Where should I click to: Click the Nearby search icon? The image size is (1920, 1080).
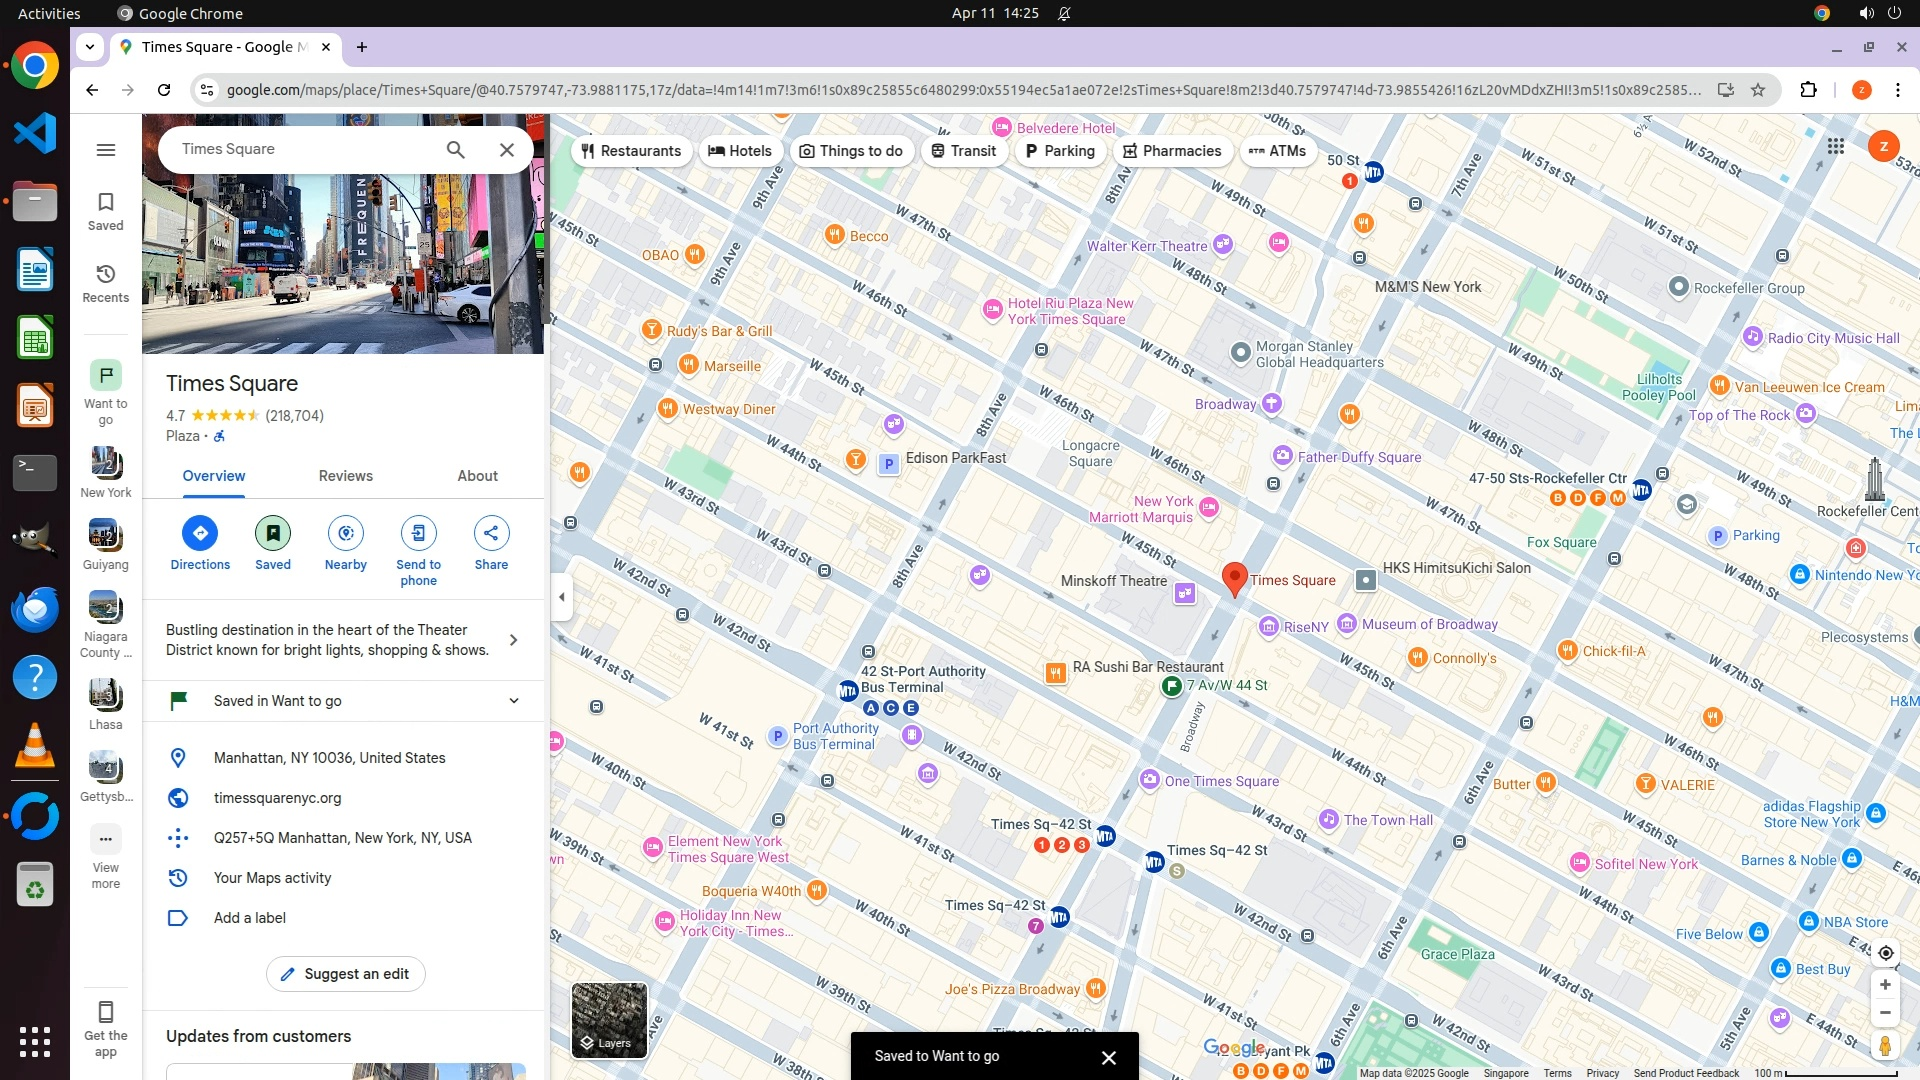point(345,533)
